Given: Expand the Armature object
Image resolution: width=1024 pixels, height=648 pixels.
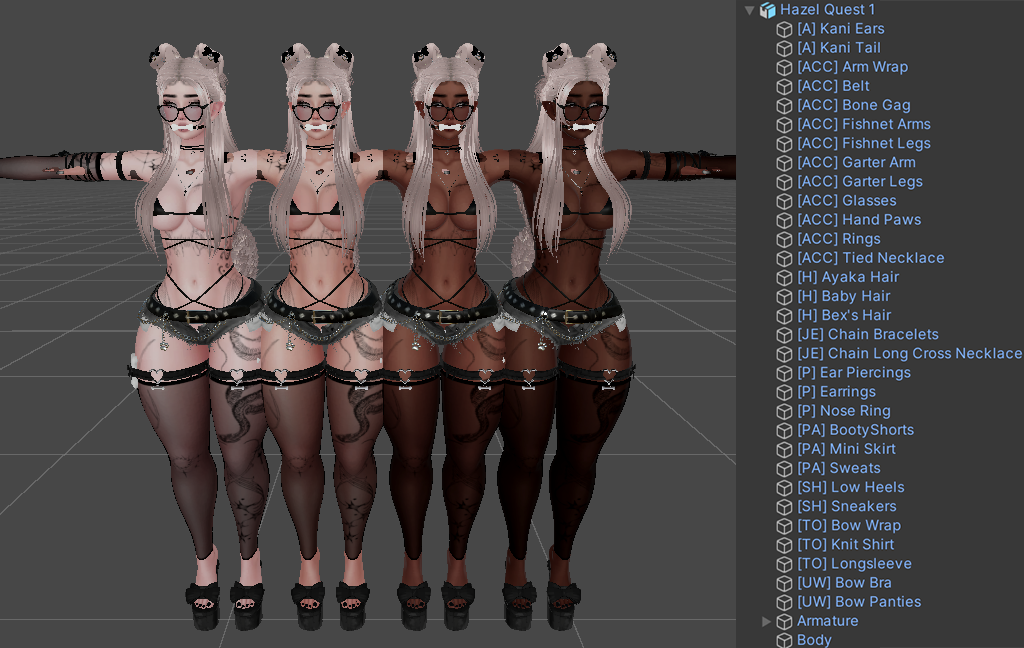Looking at the screenshot, I should [767, 621].
